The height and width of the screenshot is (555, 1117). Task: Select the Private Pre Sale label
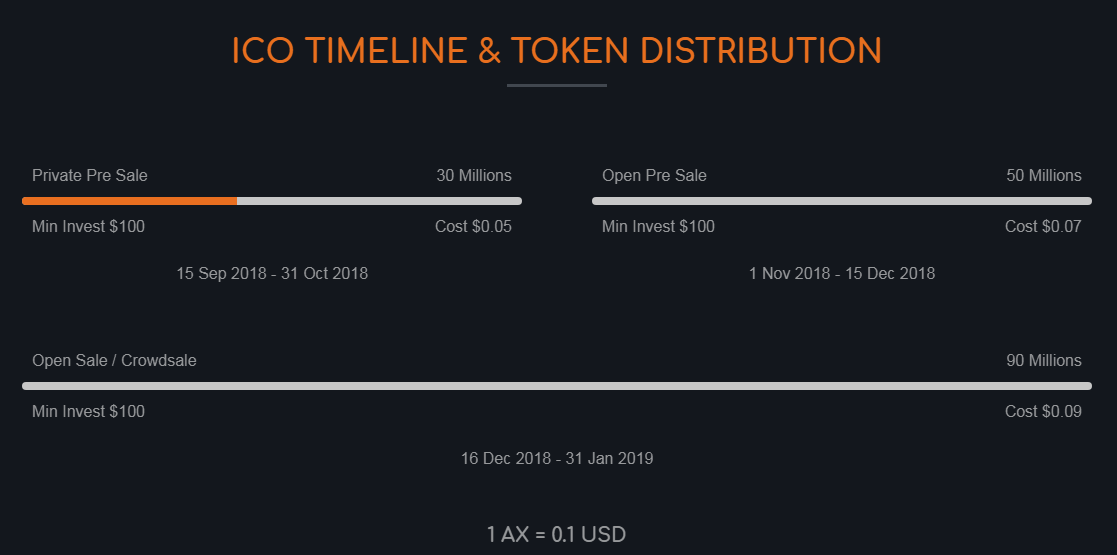[x=90, y=176]
